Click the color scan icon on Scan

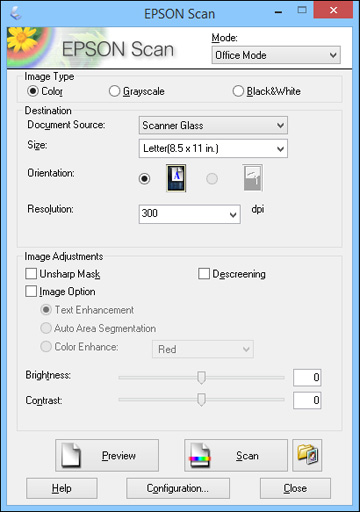pyautogui.click(x=200, y=455)
